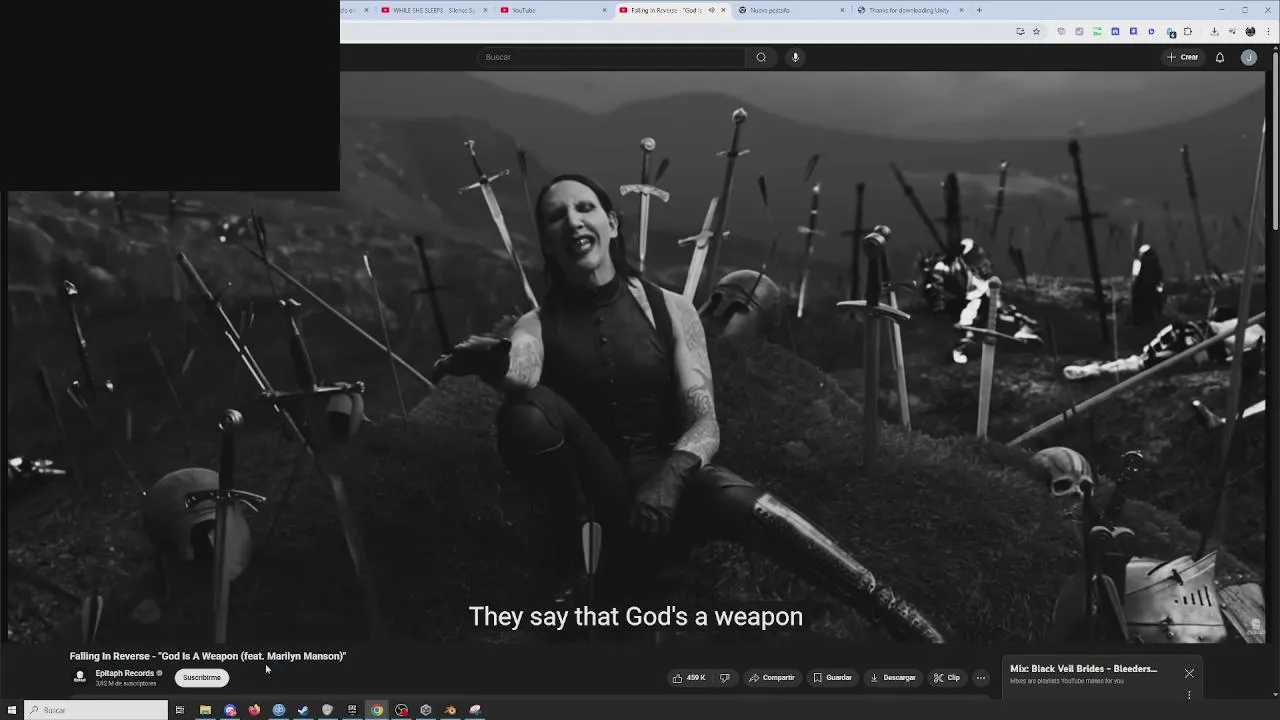Screen dimensions: 1280x720
Task: Open the Windows Start menu
Action: point(12,710)
